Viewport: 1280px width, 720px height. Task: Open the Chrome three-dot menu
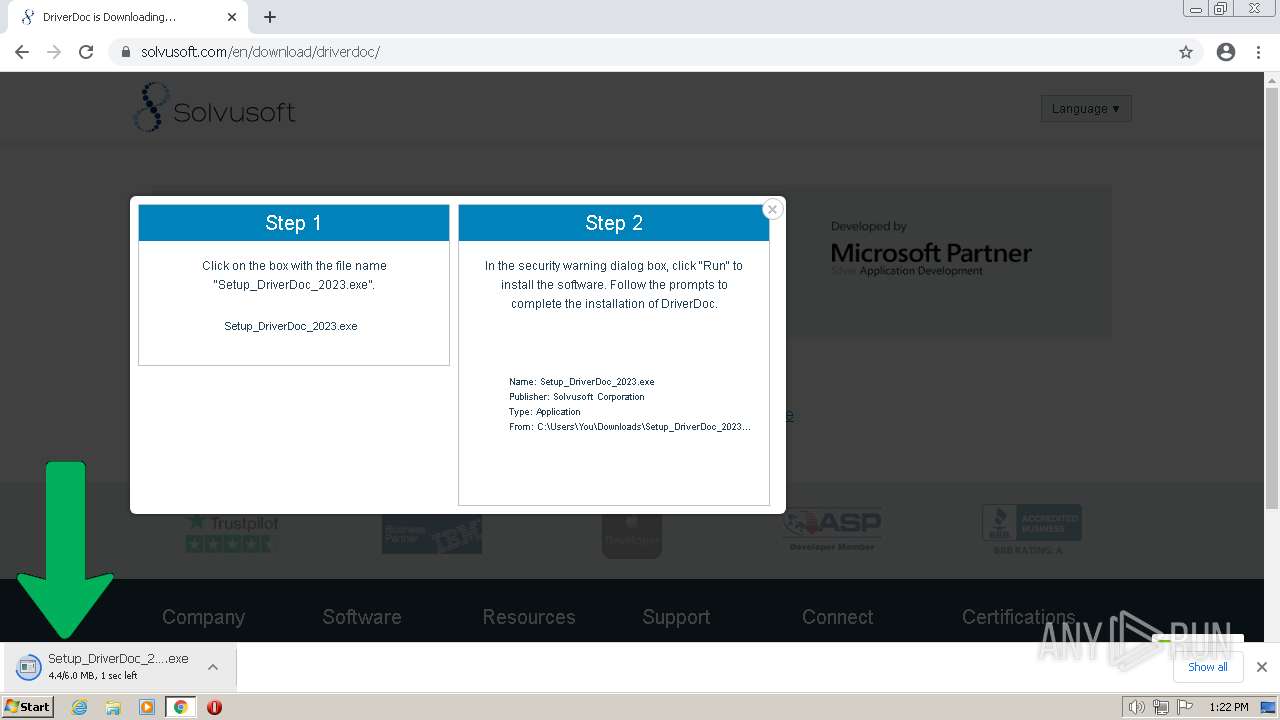click(x=1258, y=52)
